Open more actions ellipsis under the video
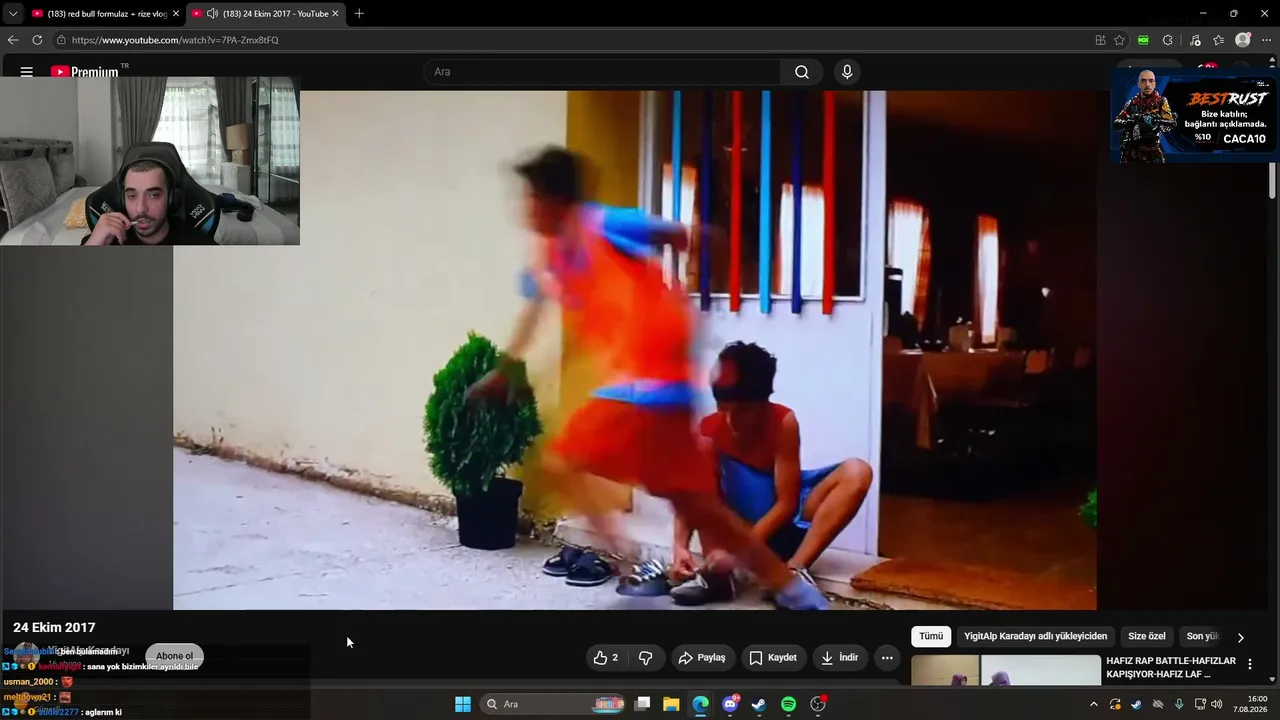The width and height of the screenshot is (1280, 720). 887,658
